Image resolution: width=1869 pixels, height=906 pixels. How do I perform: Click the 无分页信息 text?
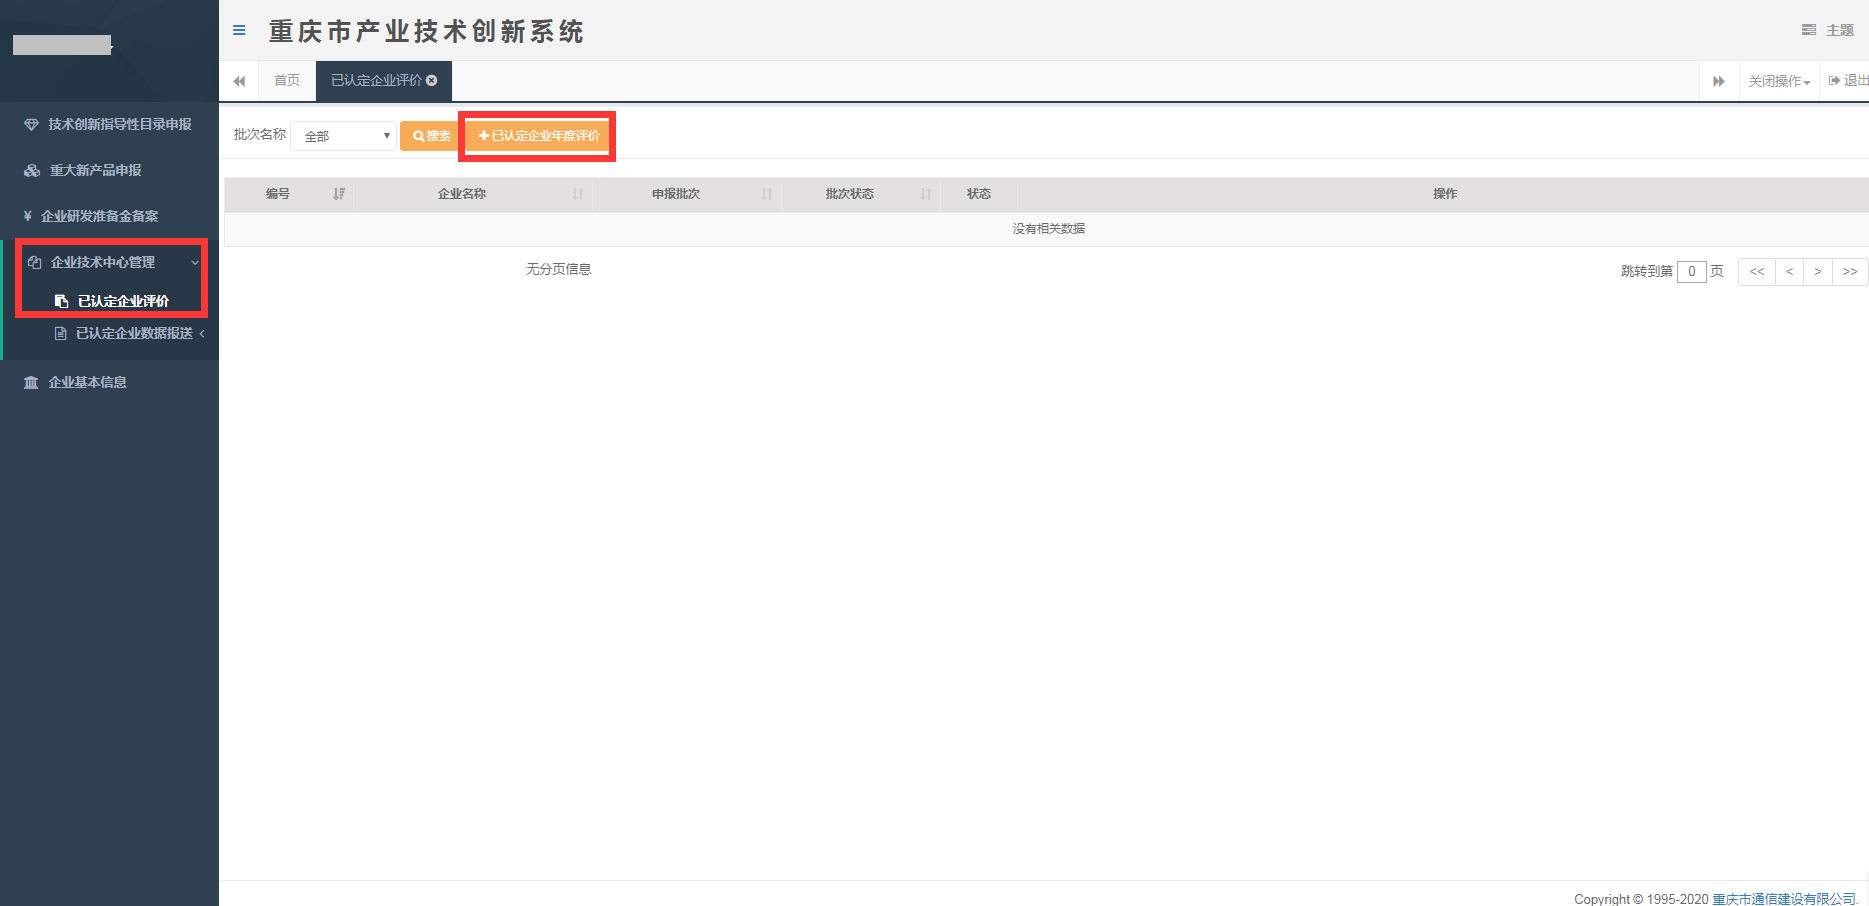point(558,269)
